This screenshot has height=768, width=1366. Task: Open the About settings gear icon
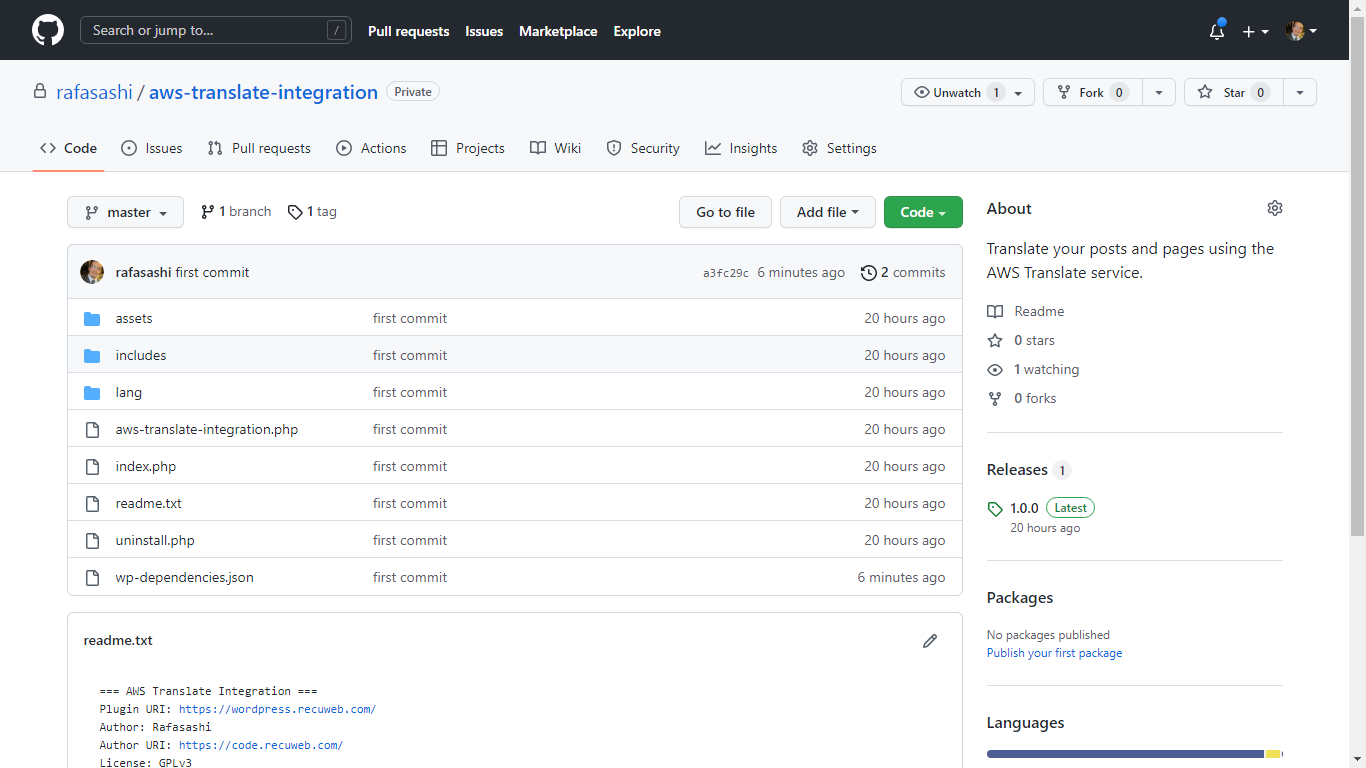tap(1274, 208)
